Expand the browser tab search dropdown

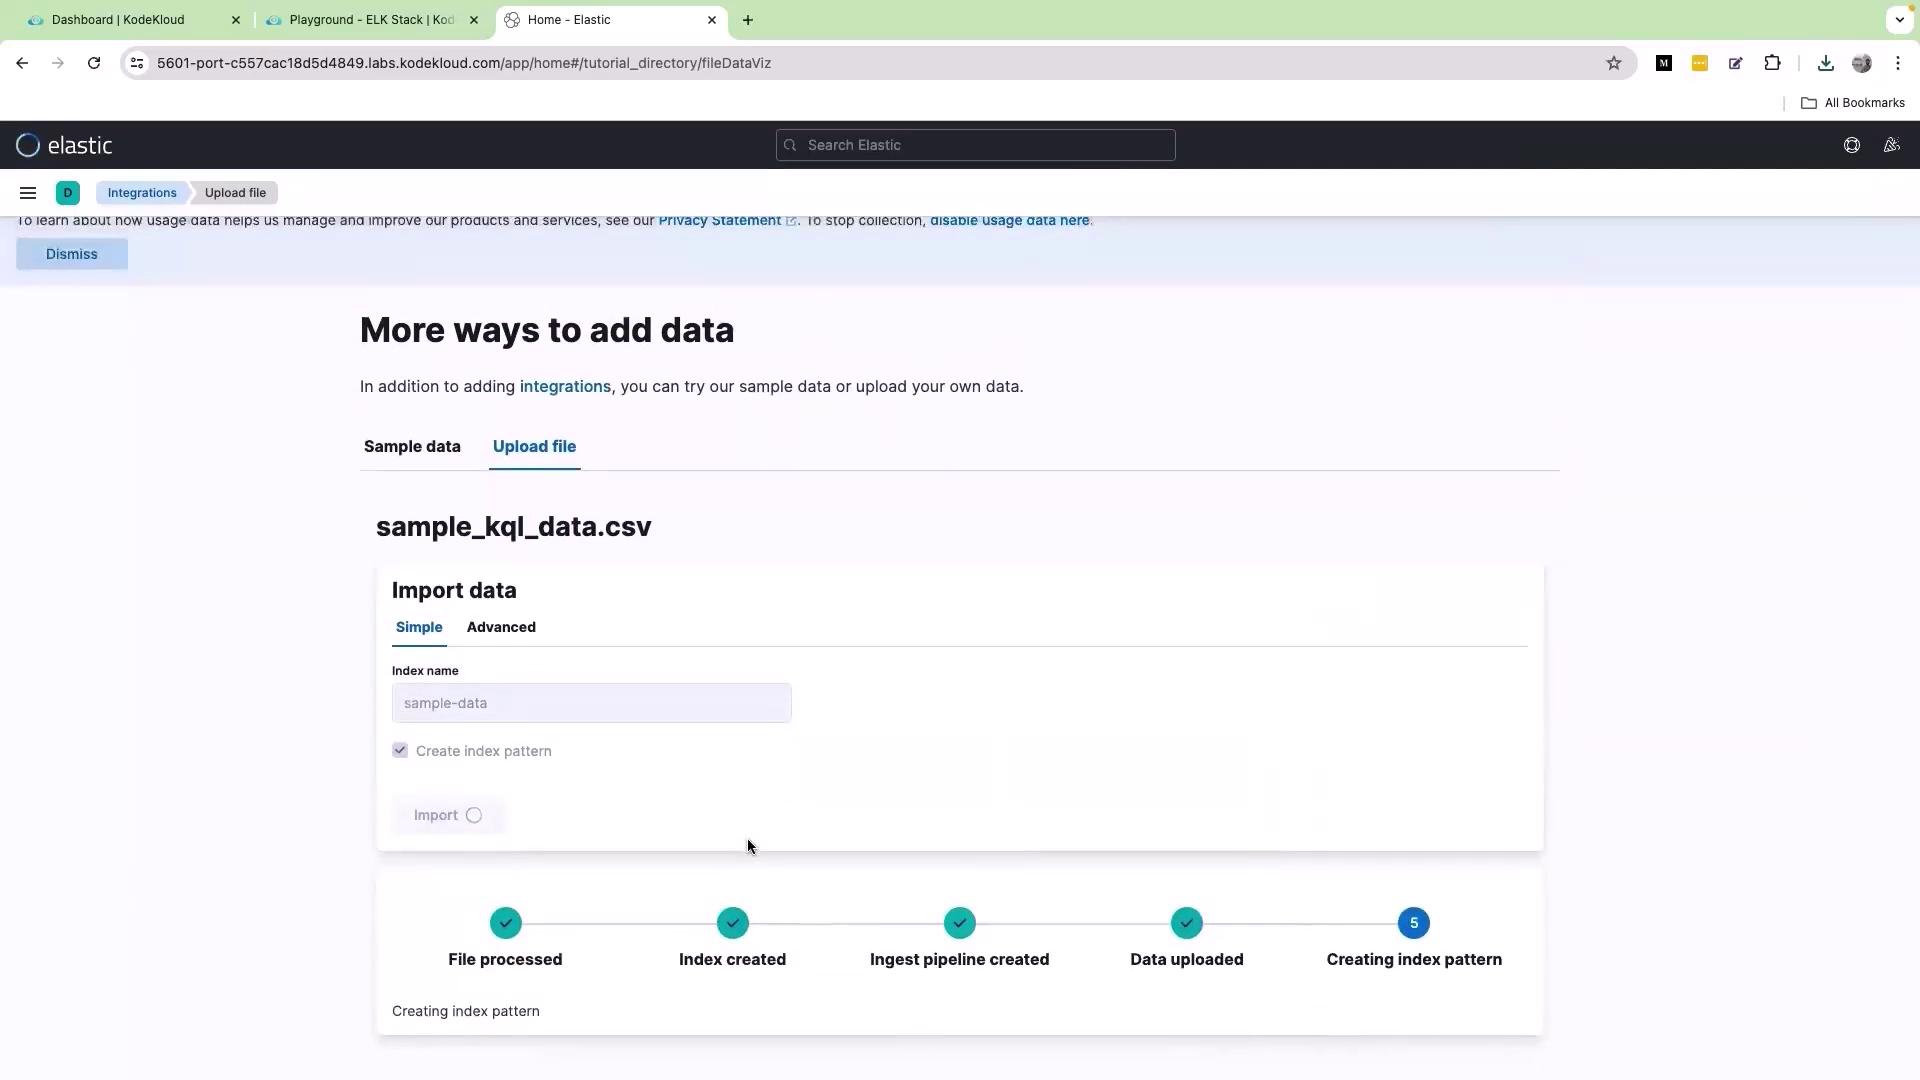(1899, 19)
